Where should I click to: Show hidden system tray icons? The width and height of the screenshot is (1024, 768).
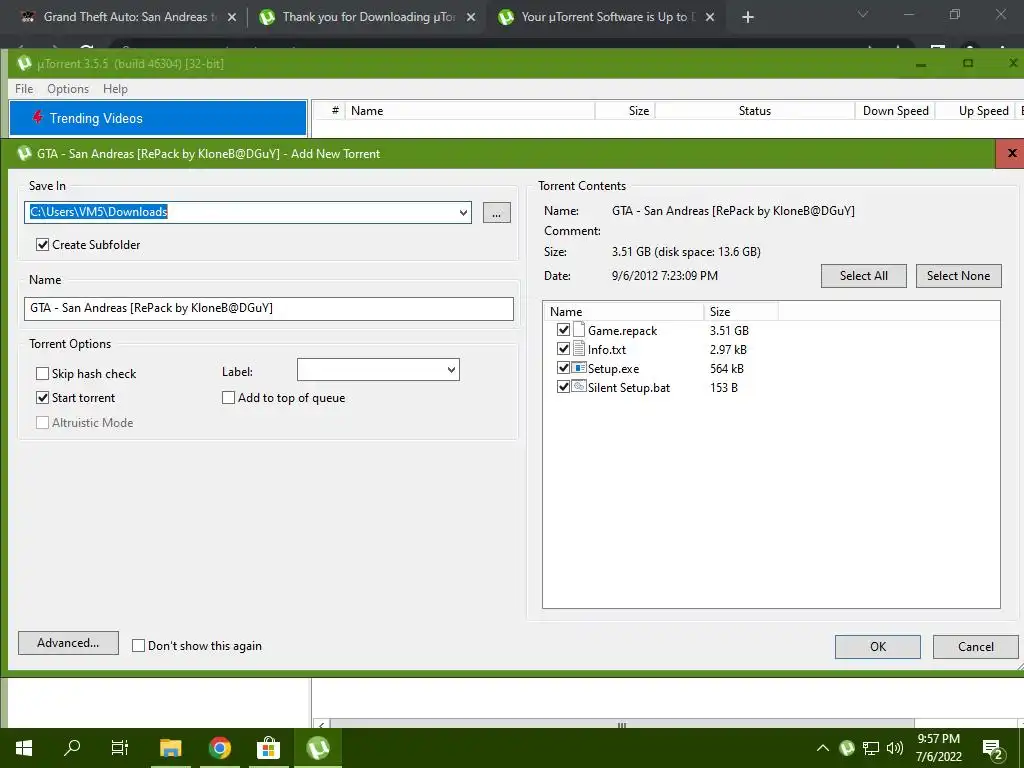[823, 748]
